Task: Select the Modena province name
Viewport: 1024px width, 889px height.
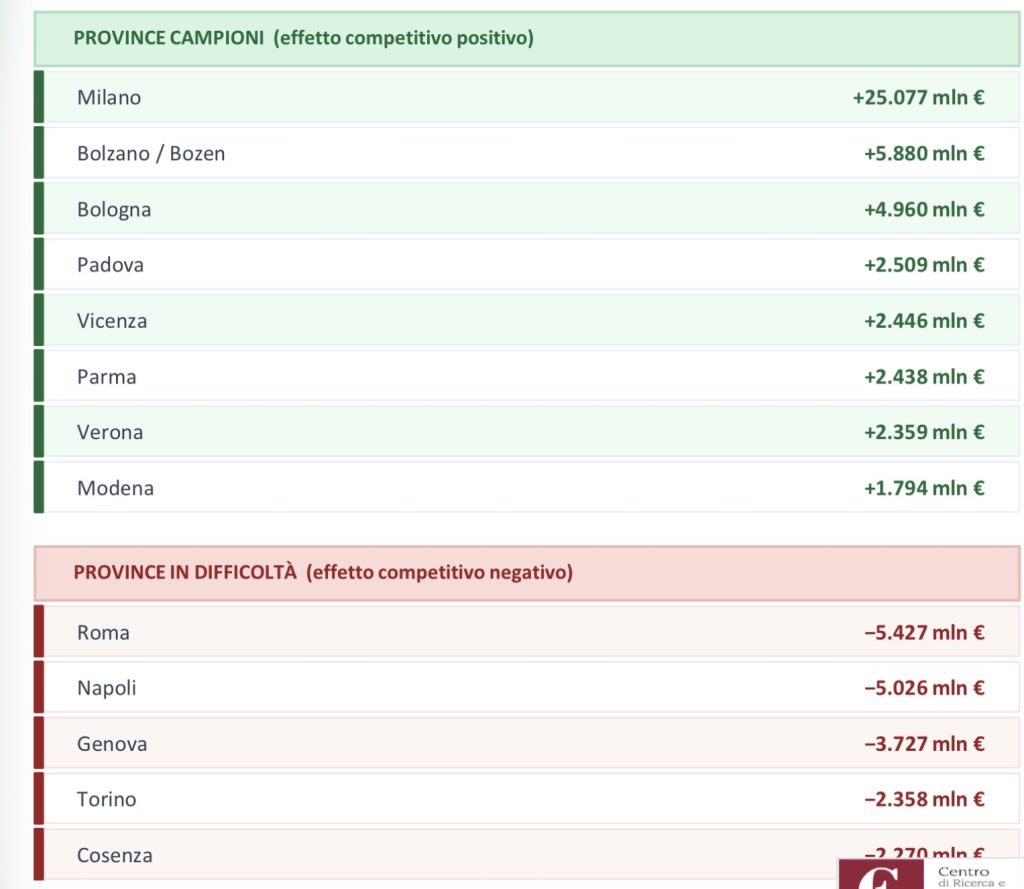Action: point(115,488)
